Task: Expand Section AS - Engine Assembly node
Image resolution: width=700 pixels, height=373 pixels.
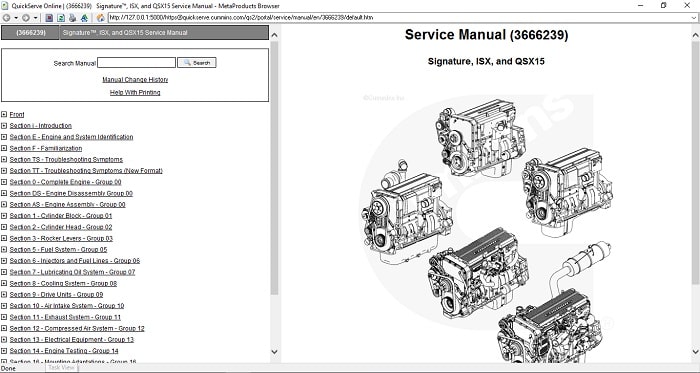Action: coord(4,205)
